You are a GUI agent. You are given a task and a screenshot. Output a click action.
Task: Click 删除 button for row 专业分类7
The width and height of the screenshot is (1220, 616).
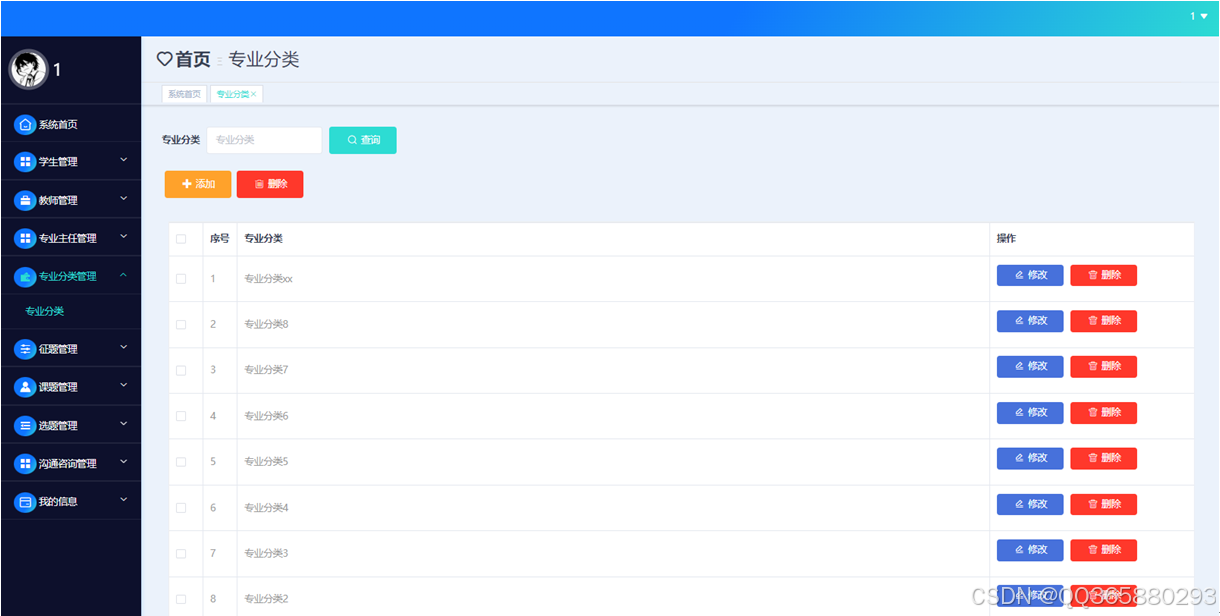tap(1104, 367)
